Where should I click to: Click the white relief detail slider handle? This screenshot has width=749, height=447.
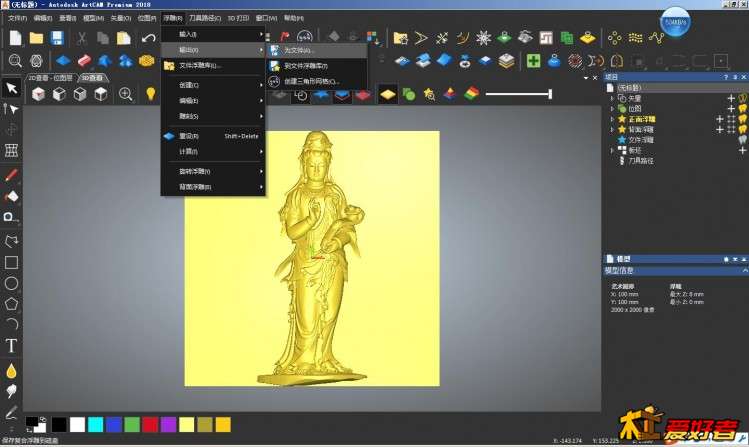coord(550,94)
